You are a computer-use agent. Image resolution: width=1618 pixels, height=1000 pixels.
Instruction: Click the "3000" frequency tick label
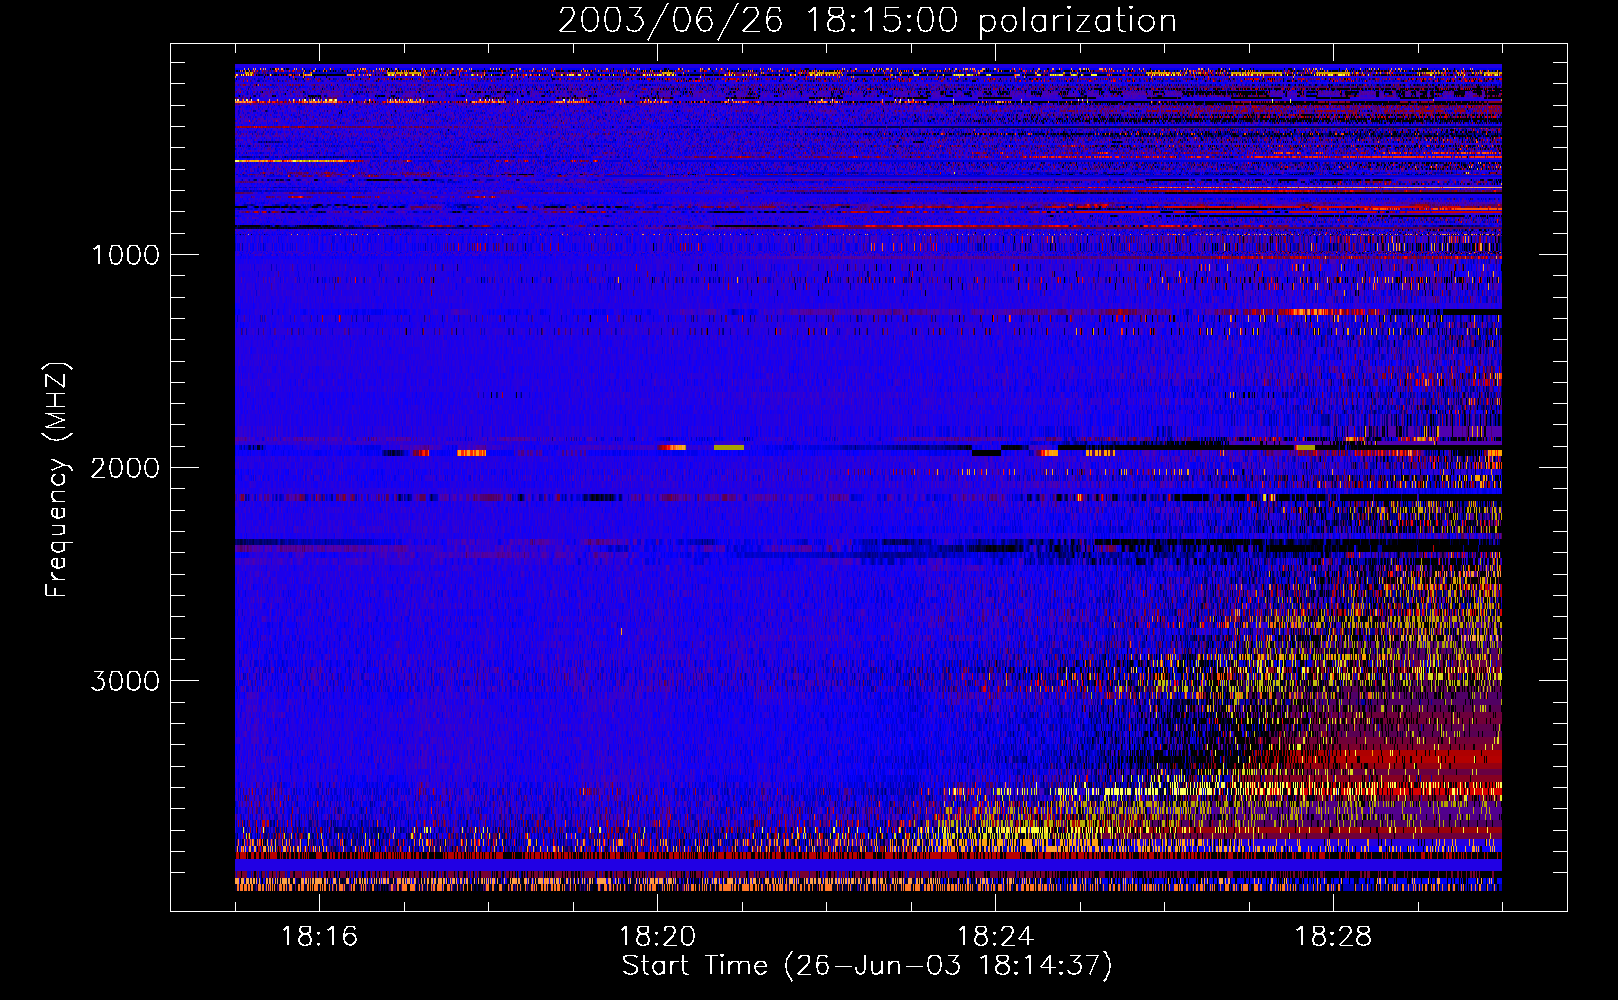[125, 681]
